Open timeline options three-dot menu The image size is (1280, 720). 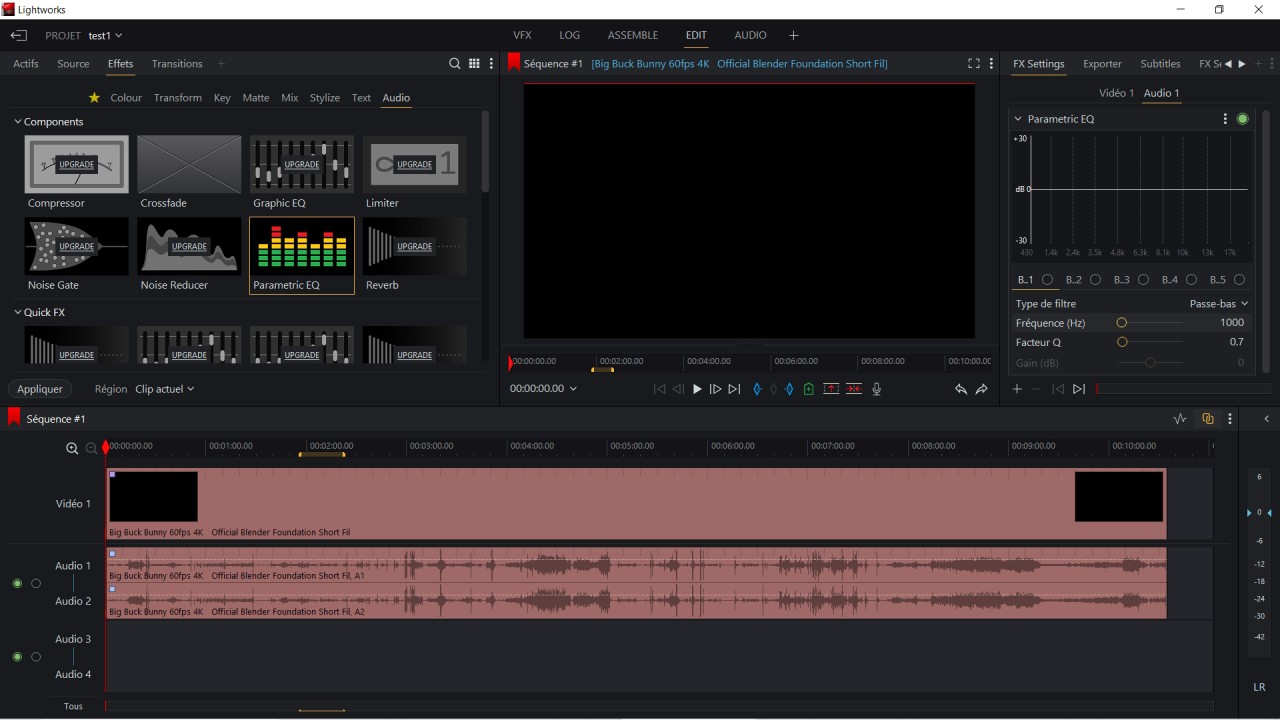1230,419
